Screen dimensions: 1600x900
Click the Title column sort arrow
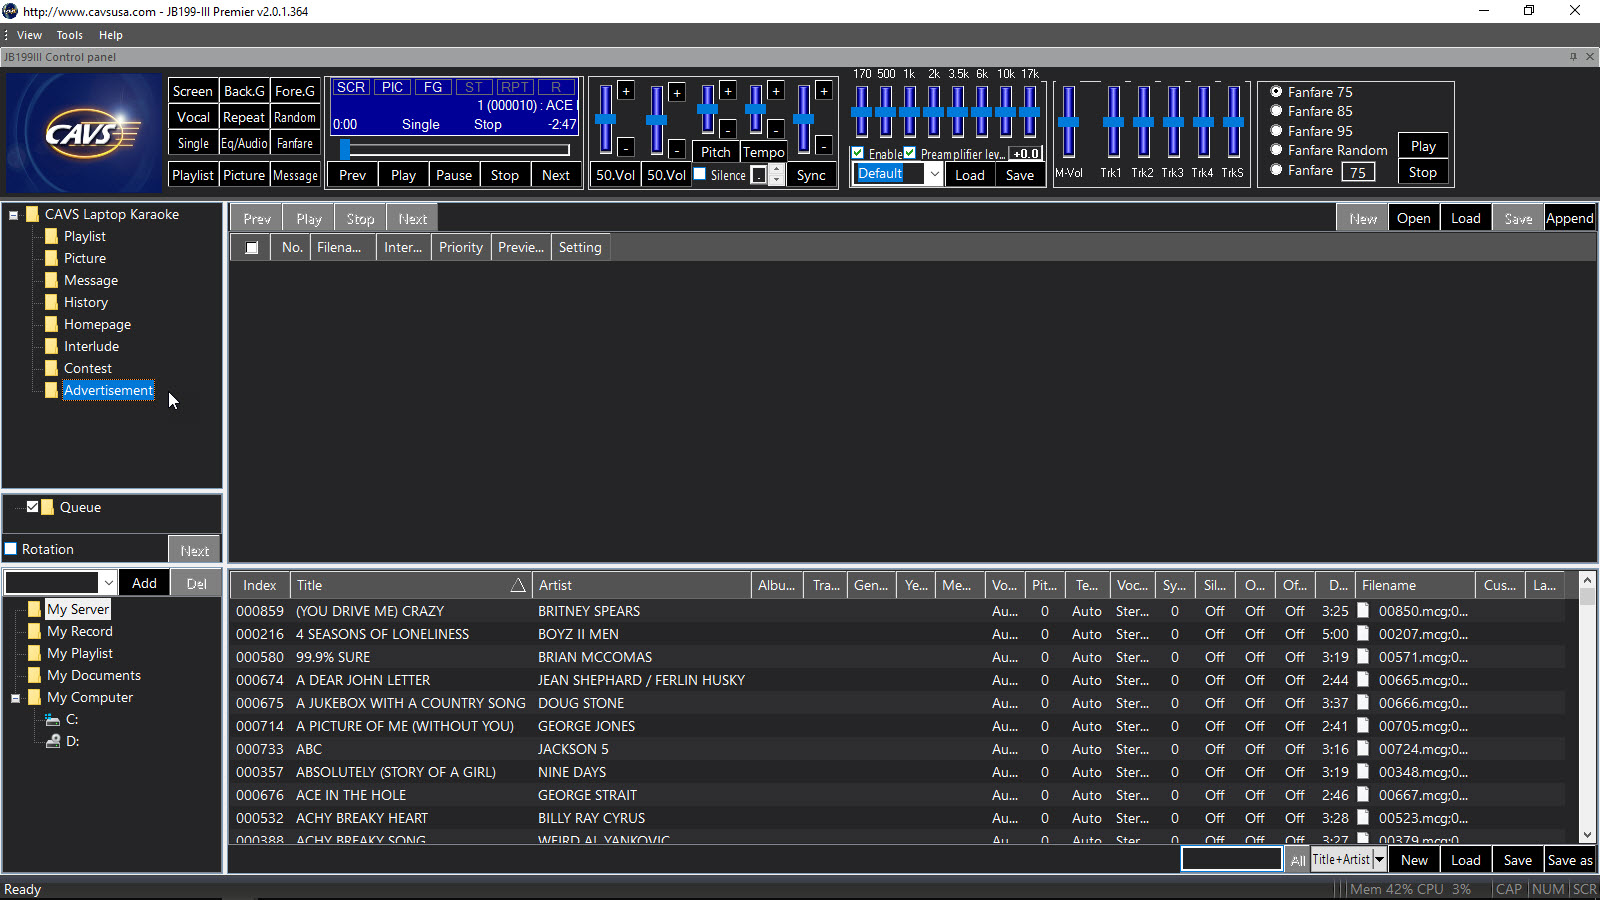518,586
